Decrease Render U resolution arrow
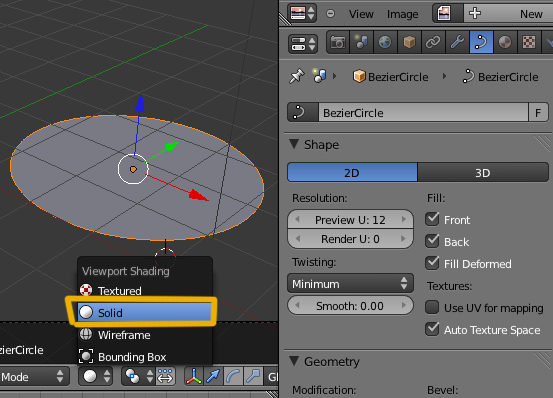The image size is (553, 398). pyautogui.click(x=297, y=239)
